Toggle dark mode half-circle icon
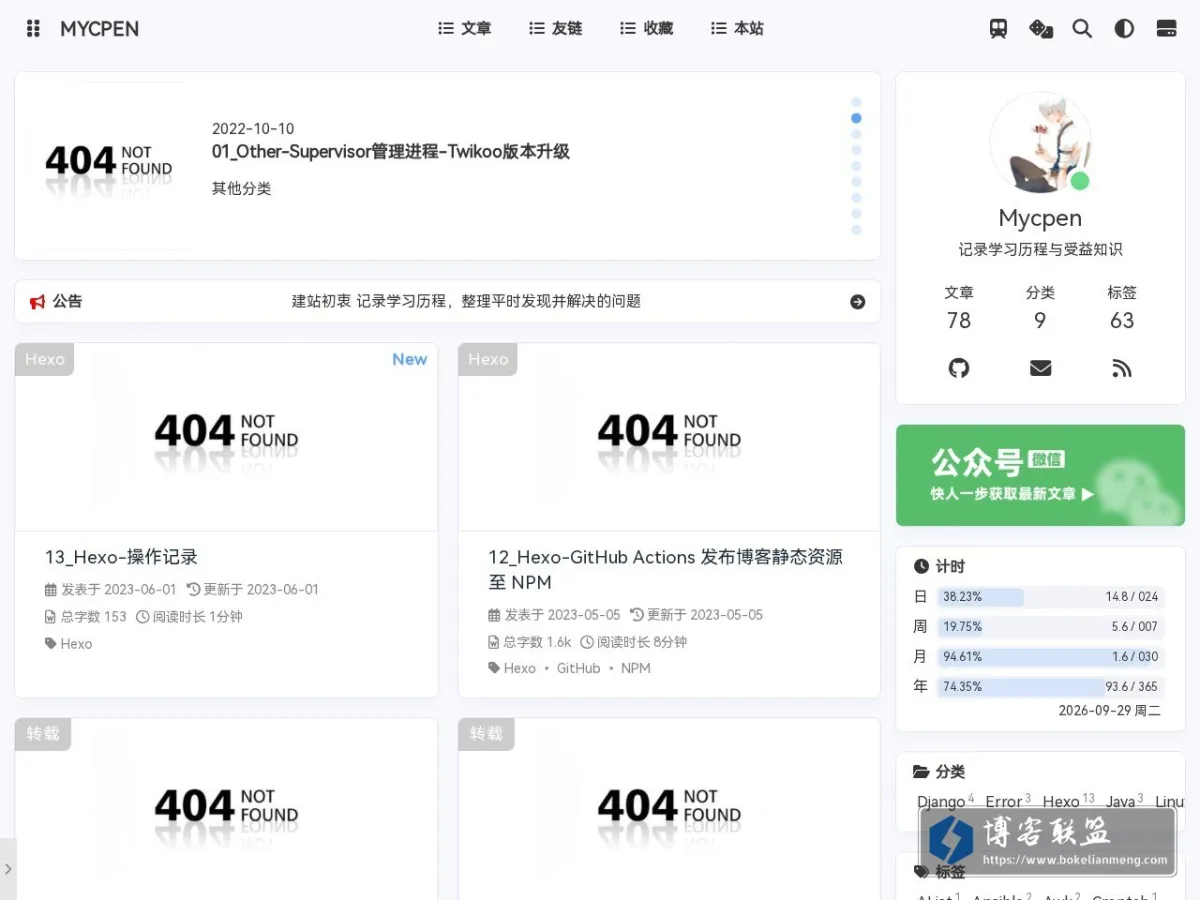 (1124, 29)
